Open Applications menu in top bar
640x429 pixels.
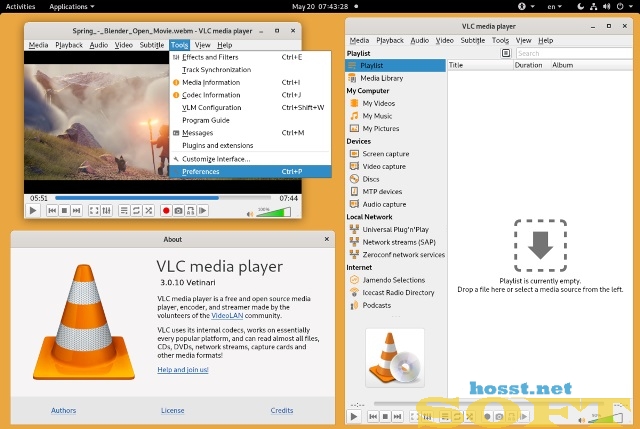pyautogui.click(x=71, y=7)
